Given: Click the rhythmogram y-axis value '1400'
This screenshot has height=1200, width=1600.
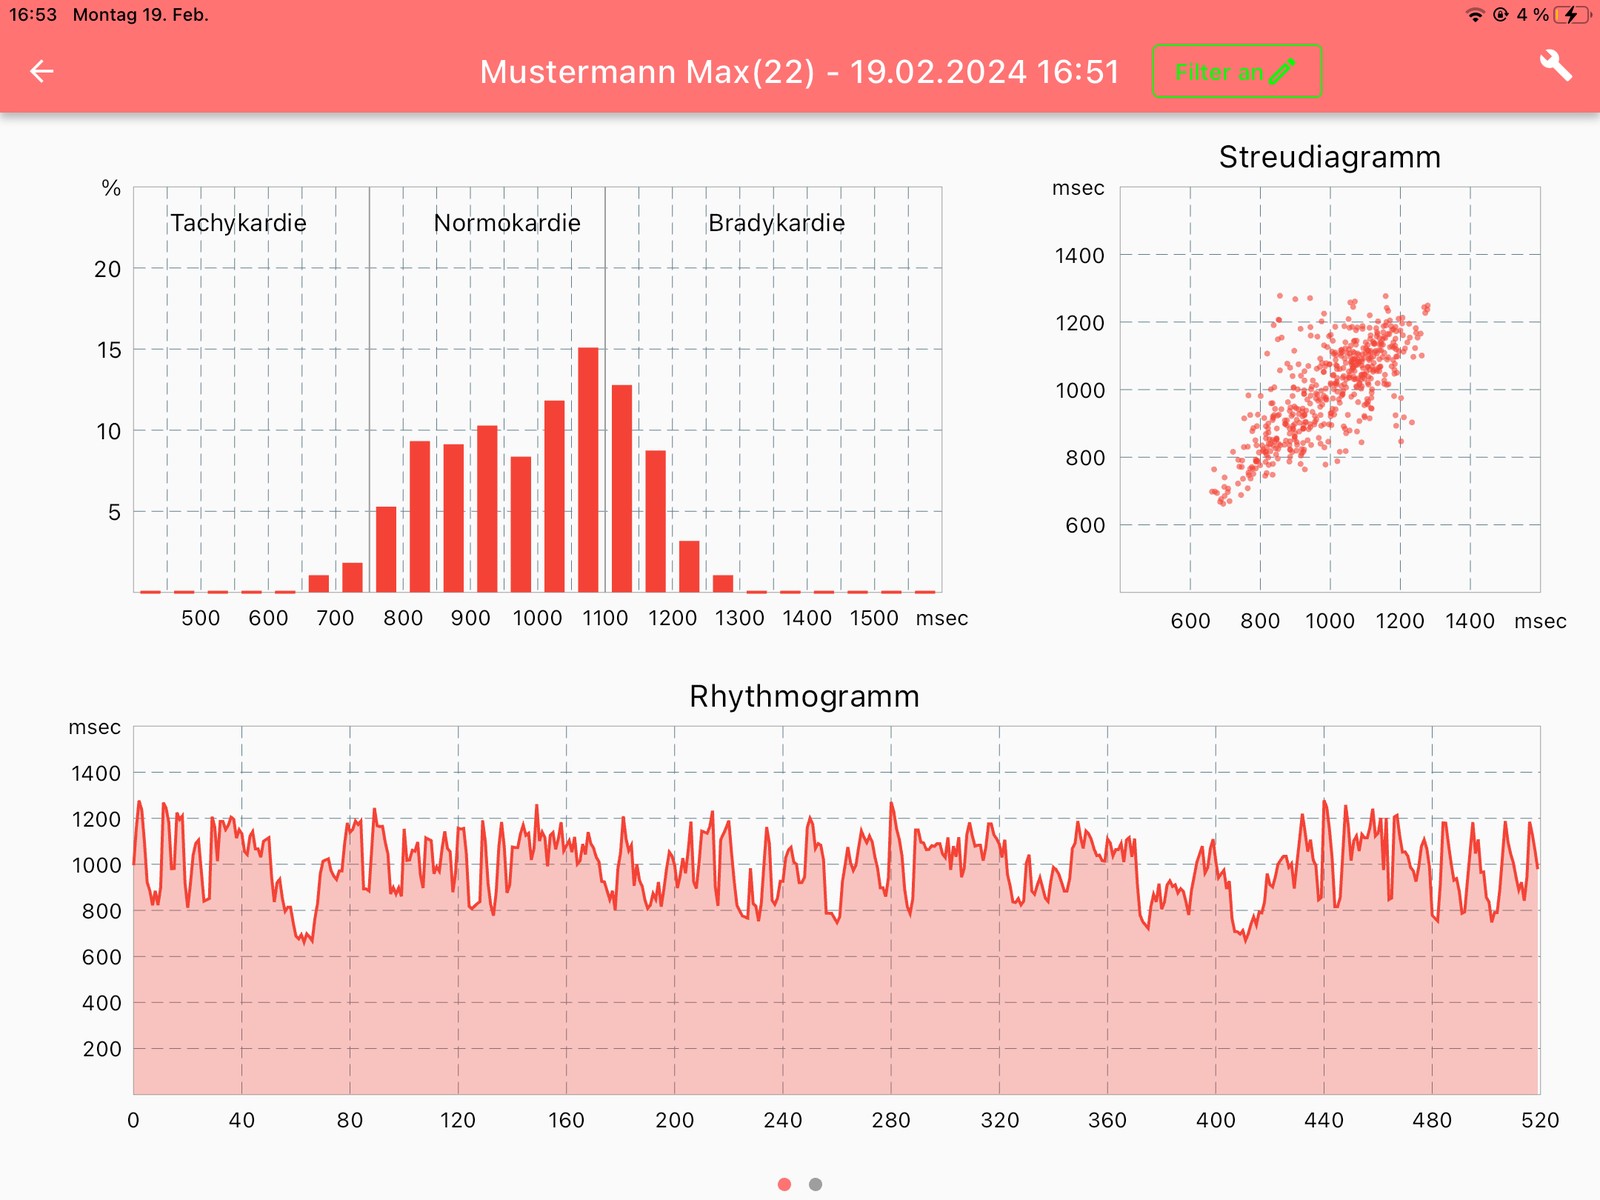Looking at the screenshot, I should click(x=96, y=773).
